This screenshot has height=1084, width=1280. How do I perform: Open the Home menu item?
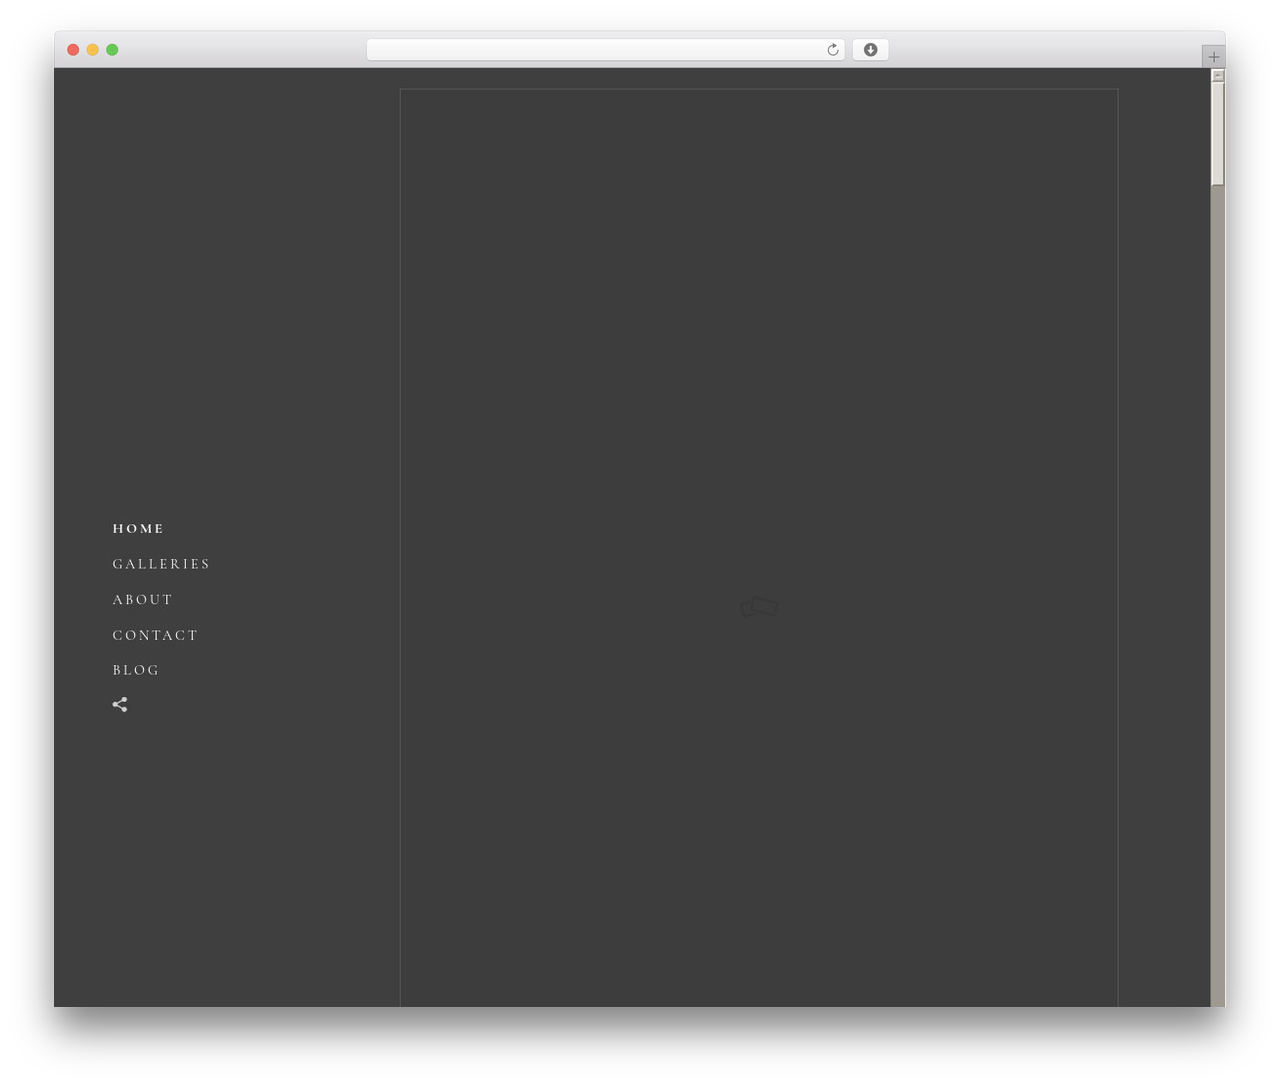pyautogui.click(x=138, y=529)
